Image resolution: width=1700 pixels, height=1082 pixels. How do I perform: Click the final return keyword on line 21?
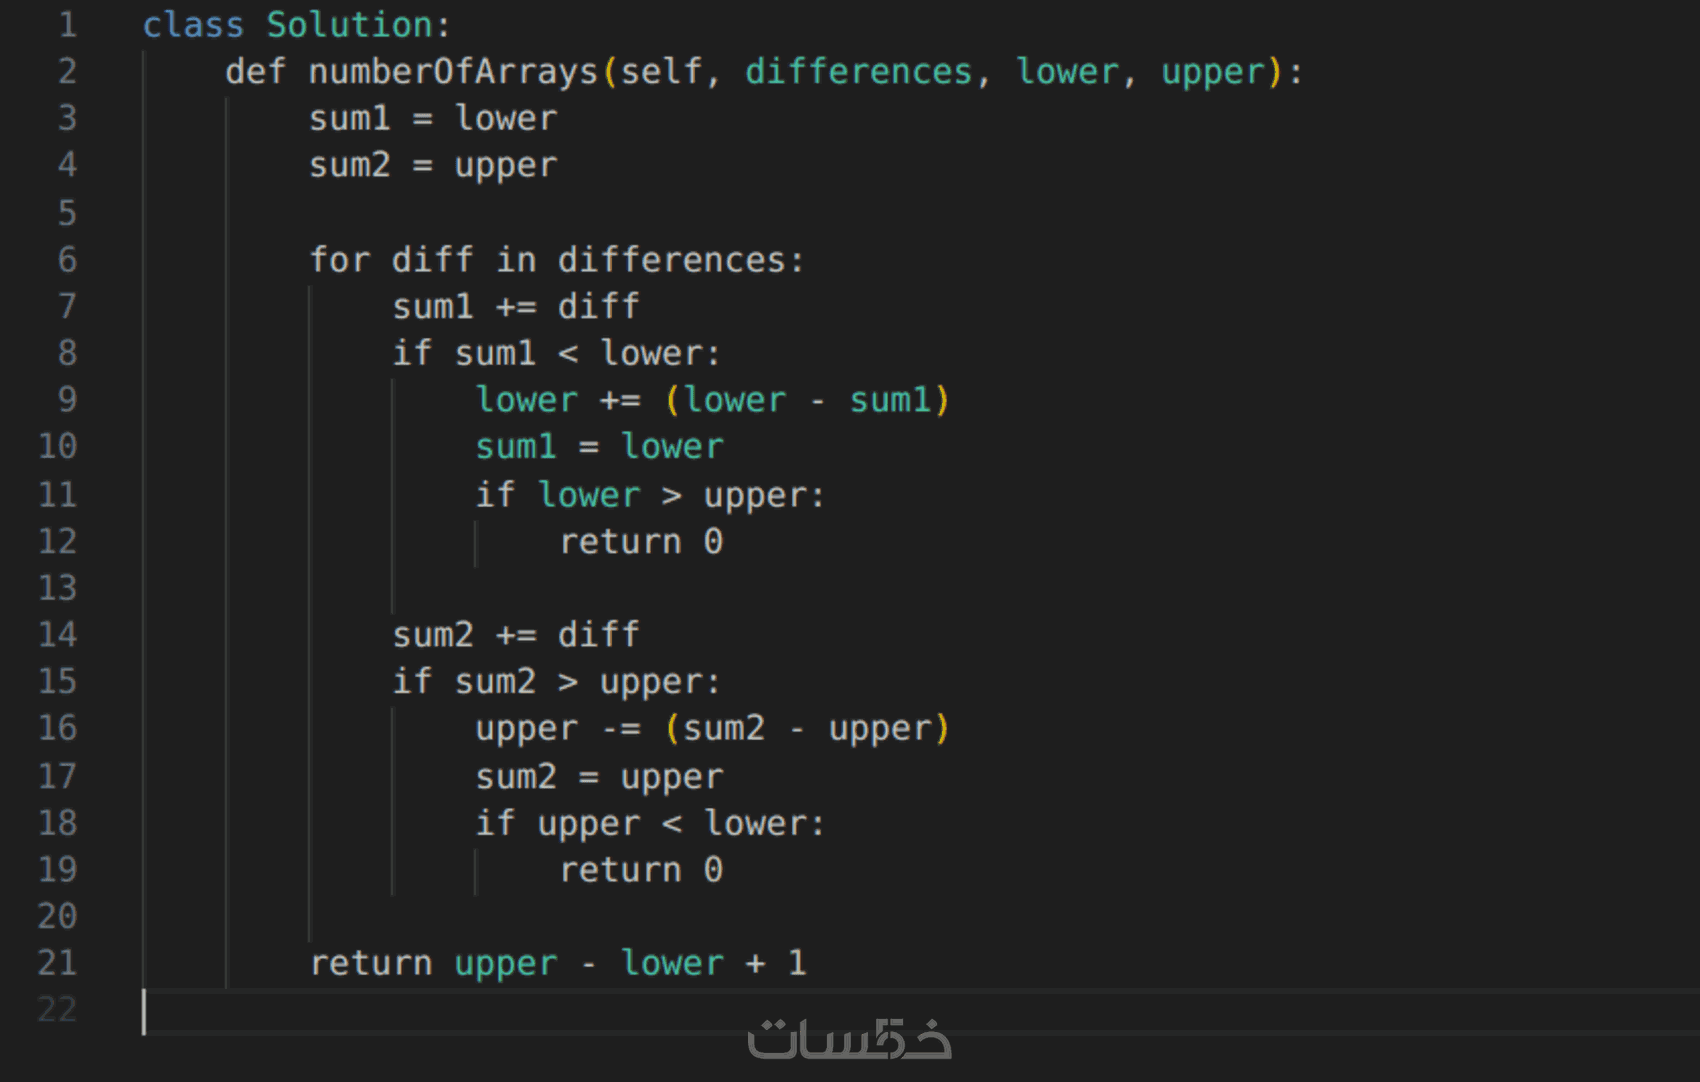click(370, 963)
